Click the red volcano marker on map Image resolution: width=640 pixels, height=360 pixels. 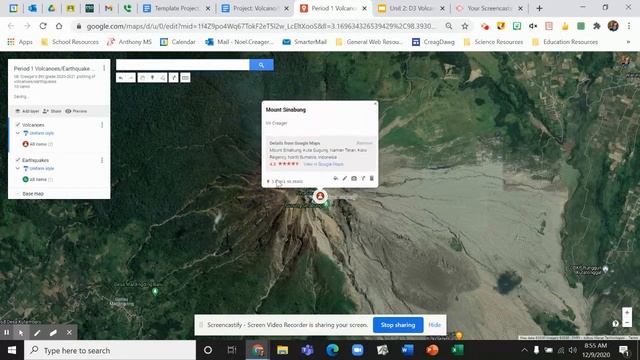[320, 196]
